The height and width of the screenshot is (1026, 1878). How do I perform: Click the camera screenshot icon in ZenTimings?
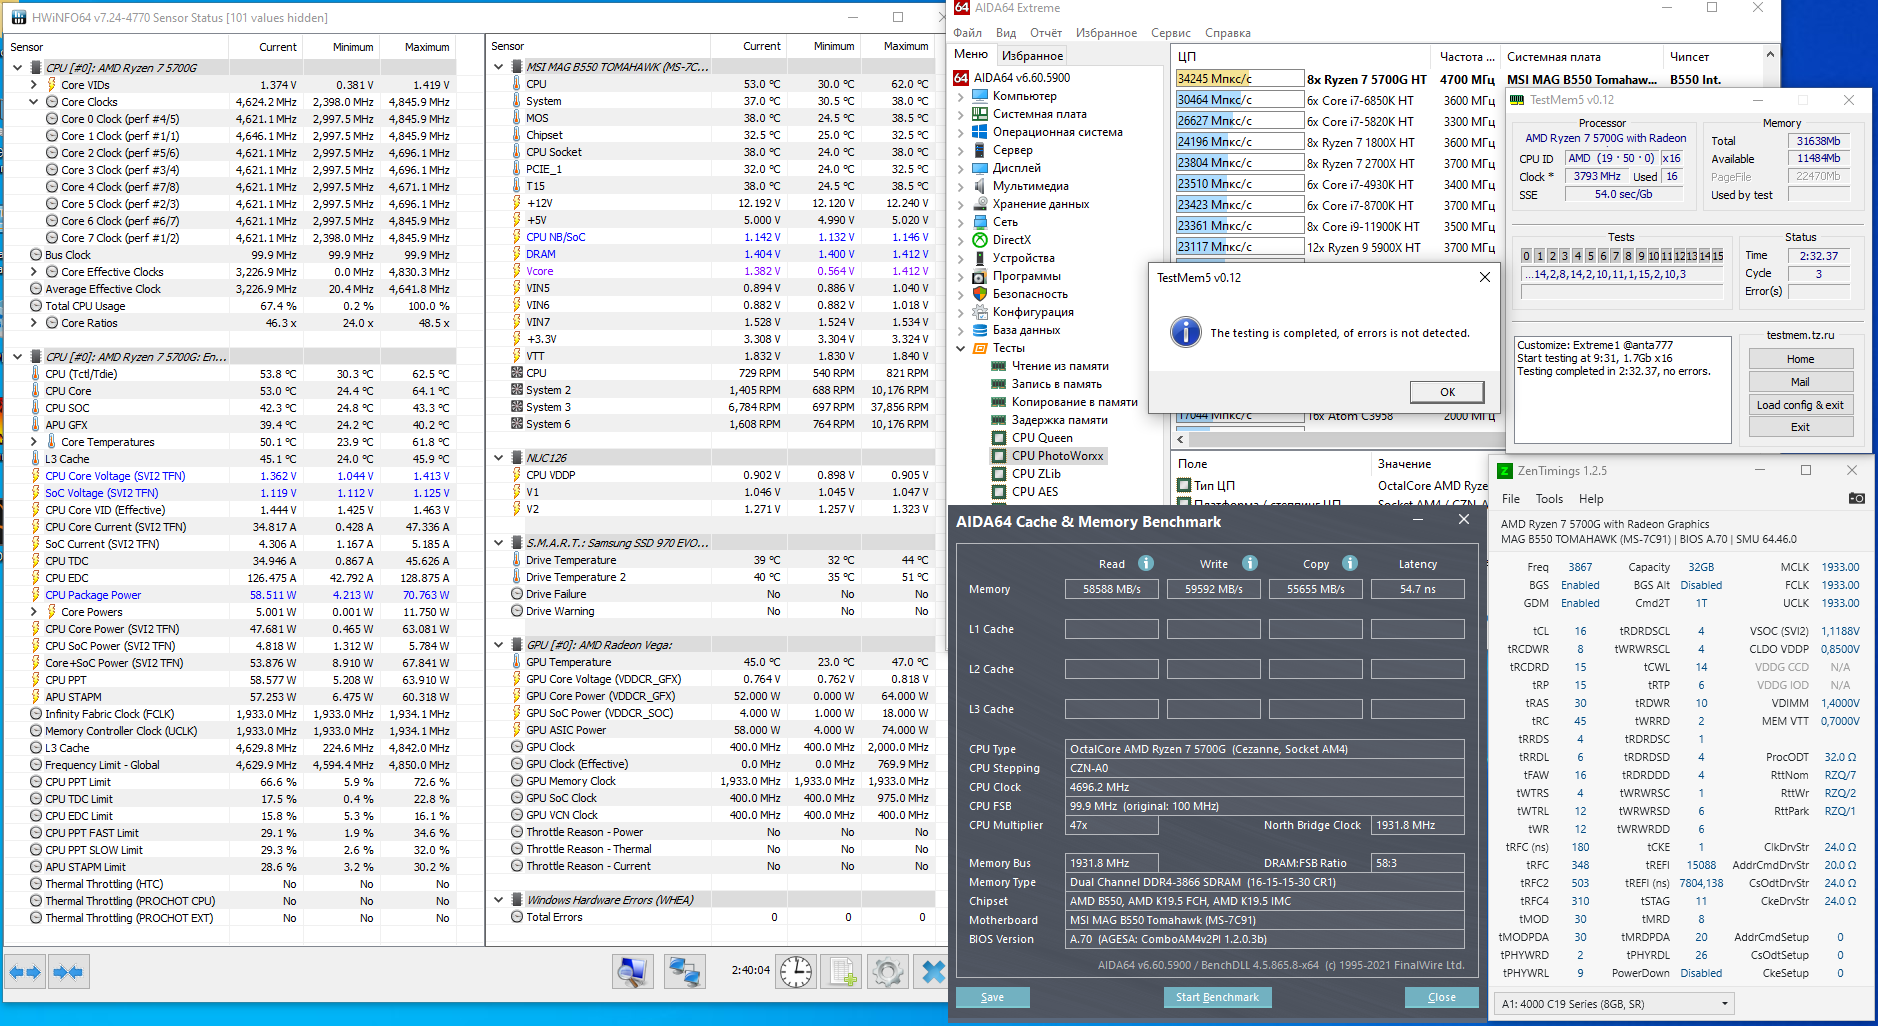pos(1856,498)
